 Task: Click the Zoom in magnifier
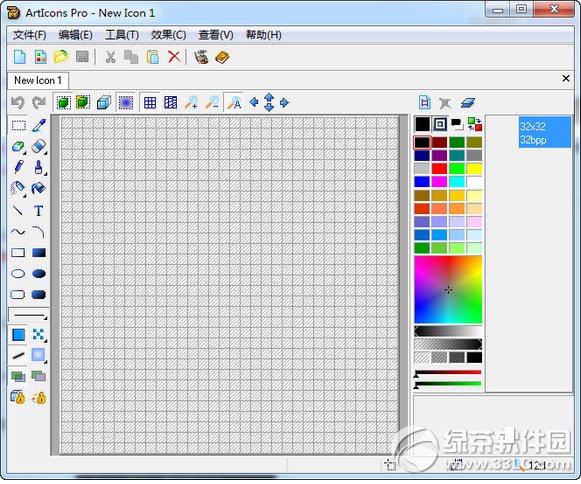(x=191, y=103)
